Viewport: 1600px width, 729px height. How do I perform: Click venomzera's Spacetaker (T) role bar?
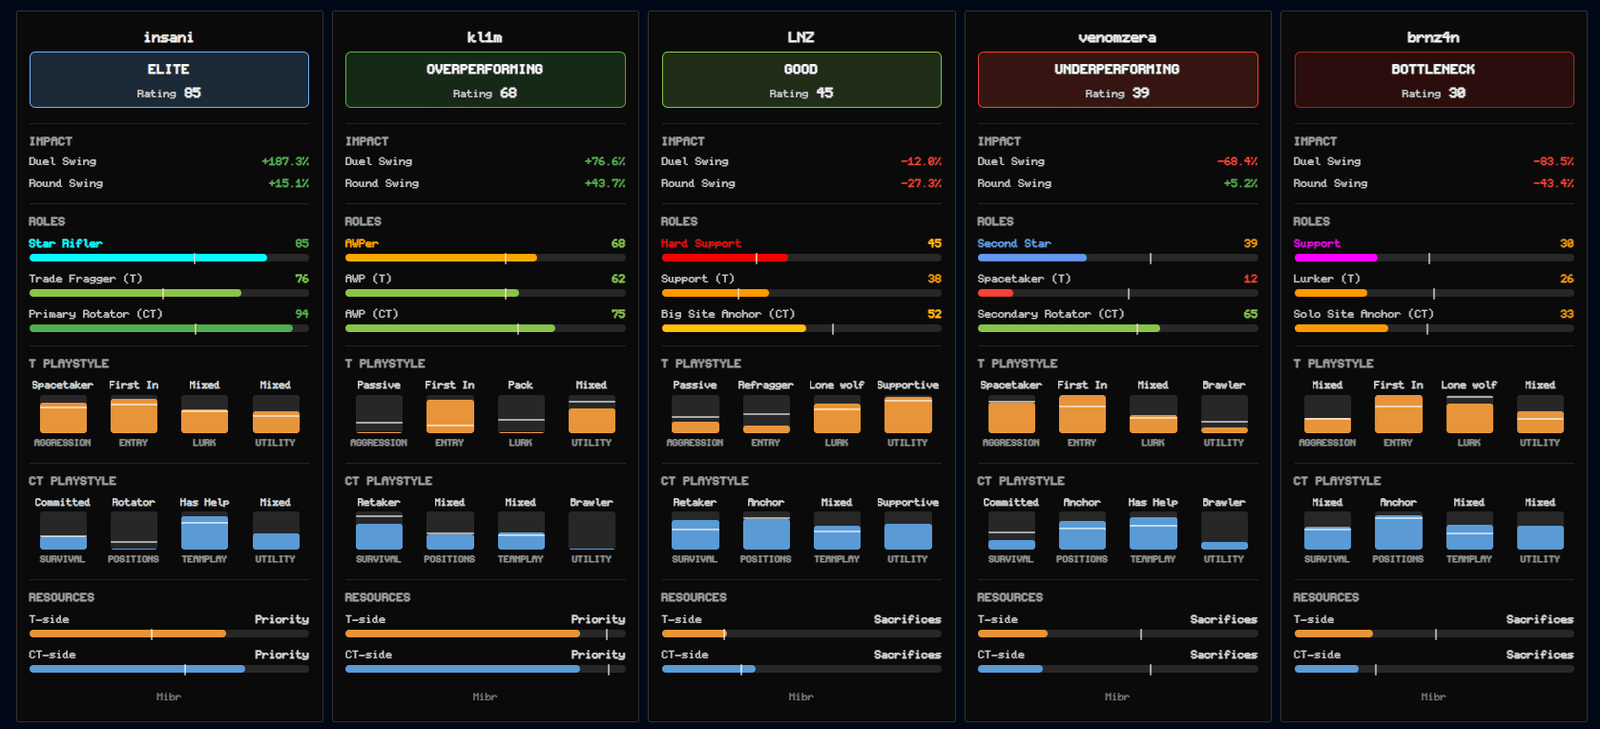tap(1117, 293)
